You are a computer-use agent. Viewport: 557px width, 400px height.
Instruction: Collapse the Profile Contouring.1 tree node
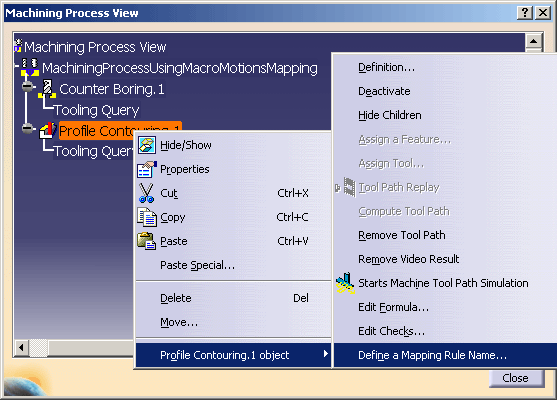(27, 128)
